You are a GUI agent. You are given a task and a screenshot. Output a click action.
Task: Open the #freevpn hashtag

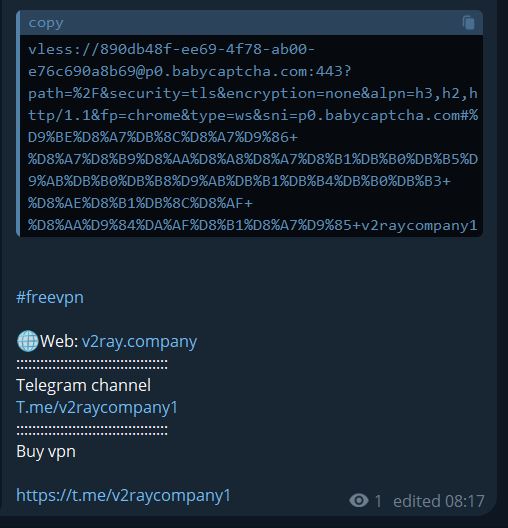(50, 297)
